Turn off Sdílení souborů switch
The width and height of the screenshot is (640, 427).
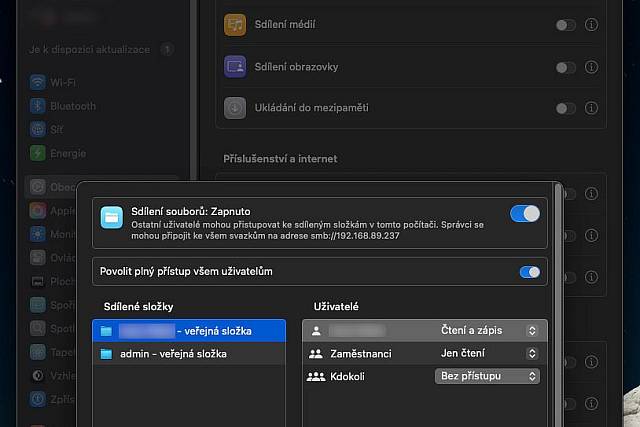pos(524,213)
